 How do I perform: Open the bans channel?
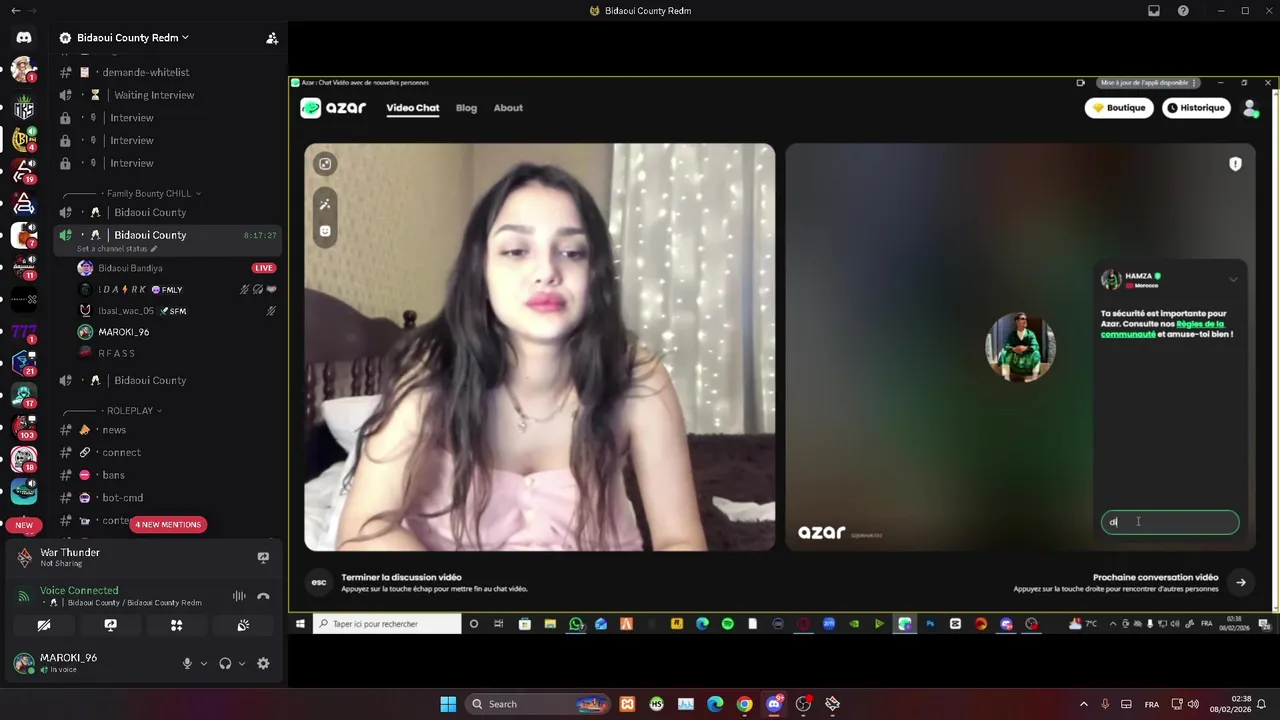tap(113, 475)
